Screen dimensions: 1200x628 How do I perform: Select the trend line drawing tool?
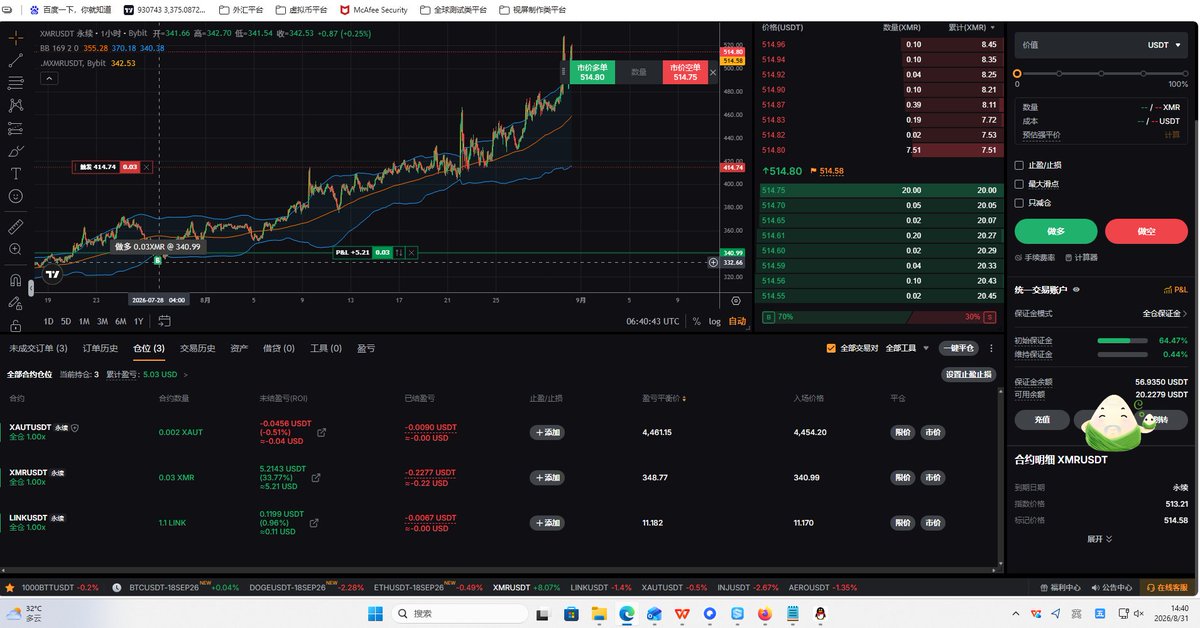click(16, 60)
